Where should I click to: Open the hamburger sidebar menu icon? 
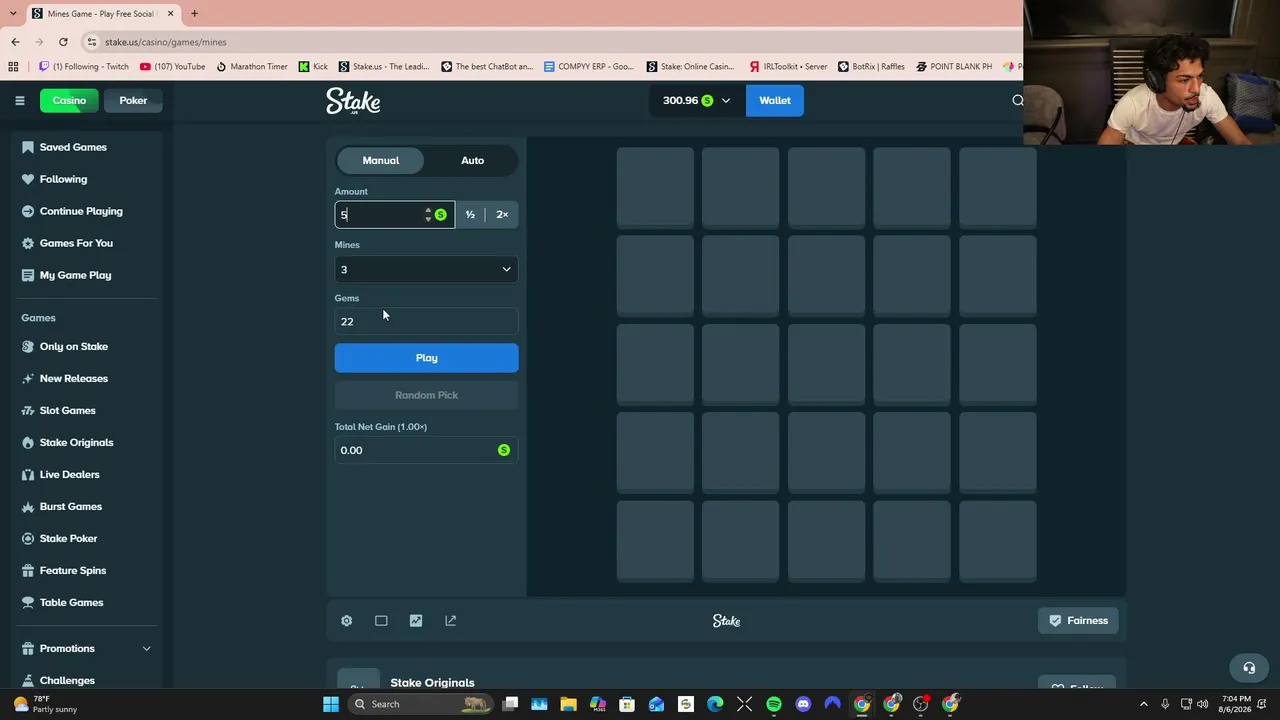[19, 100]
